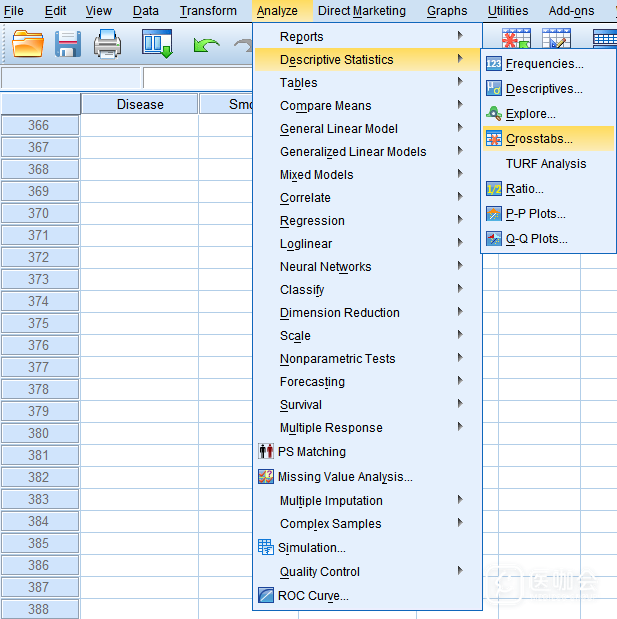This screenshot has height=619, width=617.
Task: Open the P-P Plots option
Action: coord(535,214)
